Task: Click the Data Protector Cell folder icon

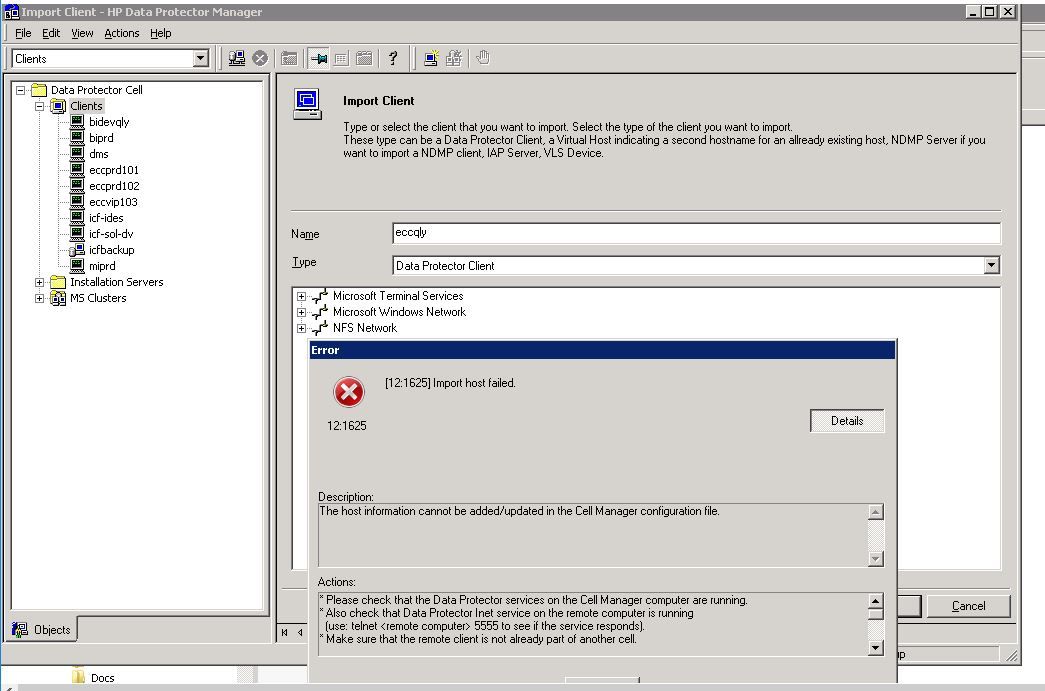Action: click(39, 89)
